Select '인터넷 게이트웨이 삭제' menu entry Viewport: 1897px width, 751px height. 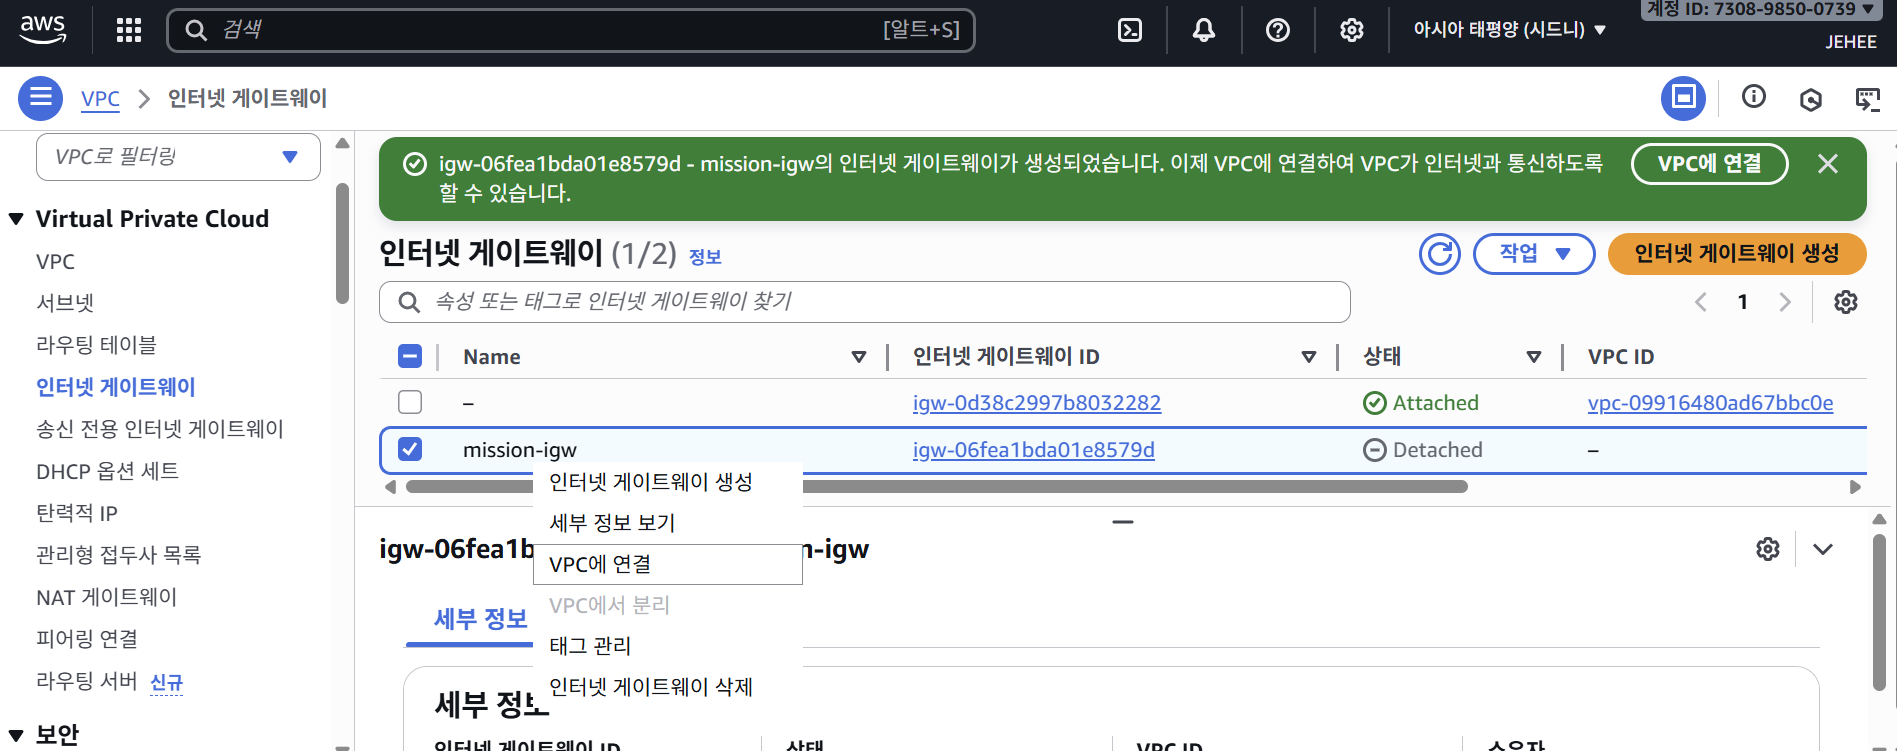click(x=651, y=687)
